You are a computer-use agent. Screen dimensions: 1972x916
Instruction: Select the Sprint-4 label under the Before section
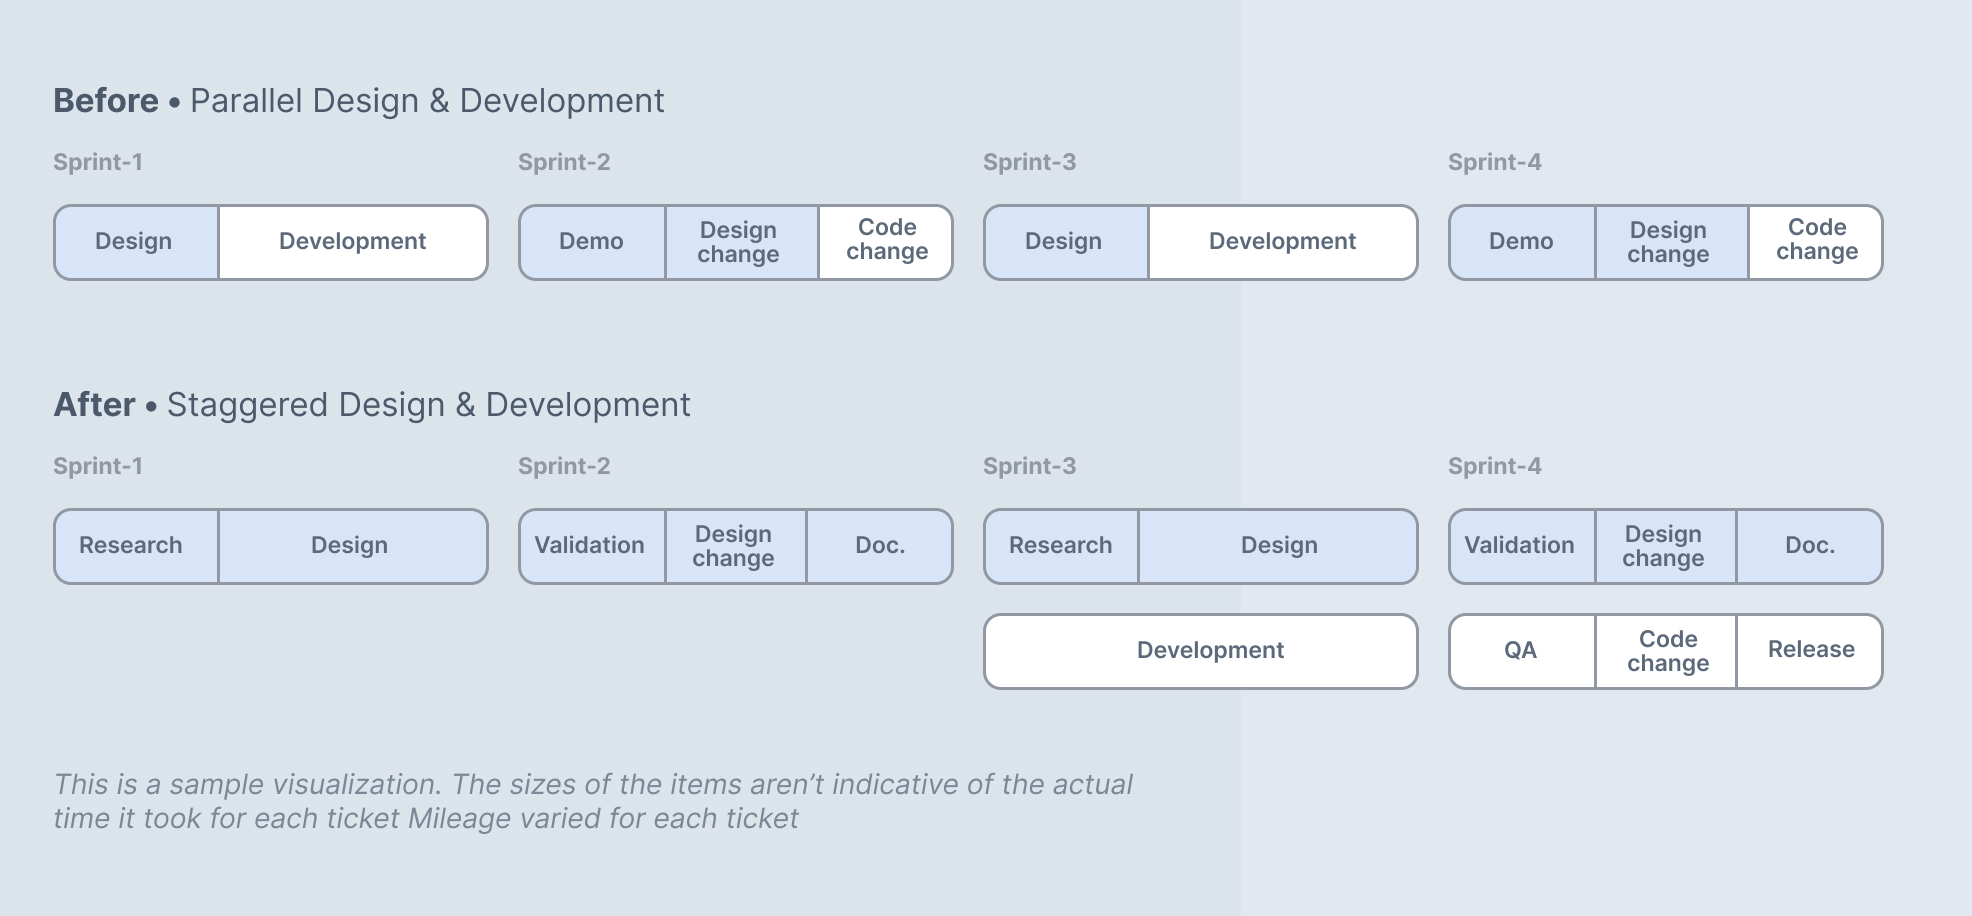1495,162
